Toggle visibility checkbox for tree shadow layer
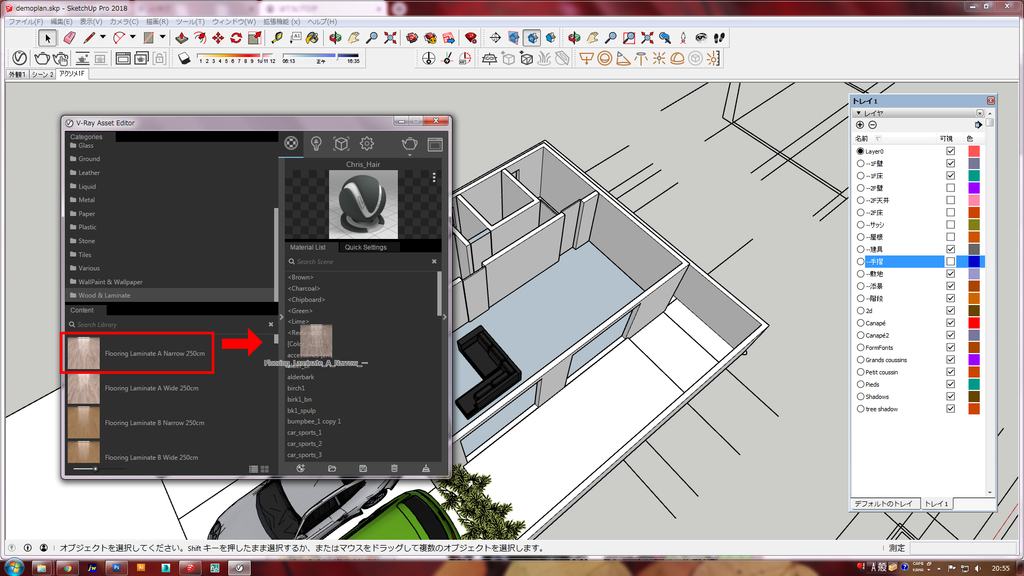This screenshot has height=576, width=1024. (x=950, y=409)
